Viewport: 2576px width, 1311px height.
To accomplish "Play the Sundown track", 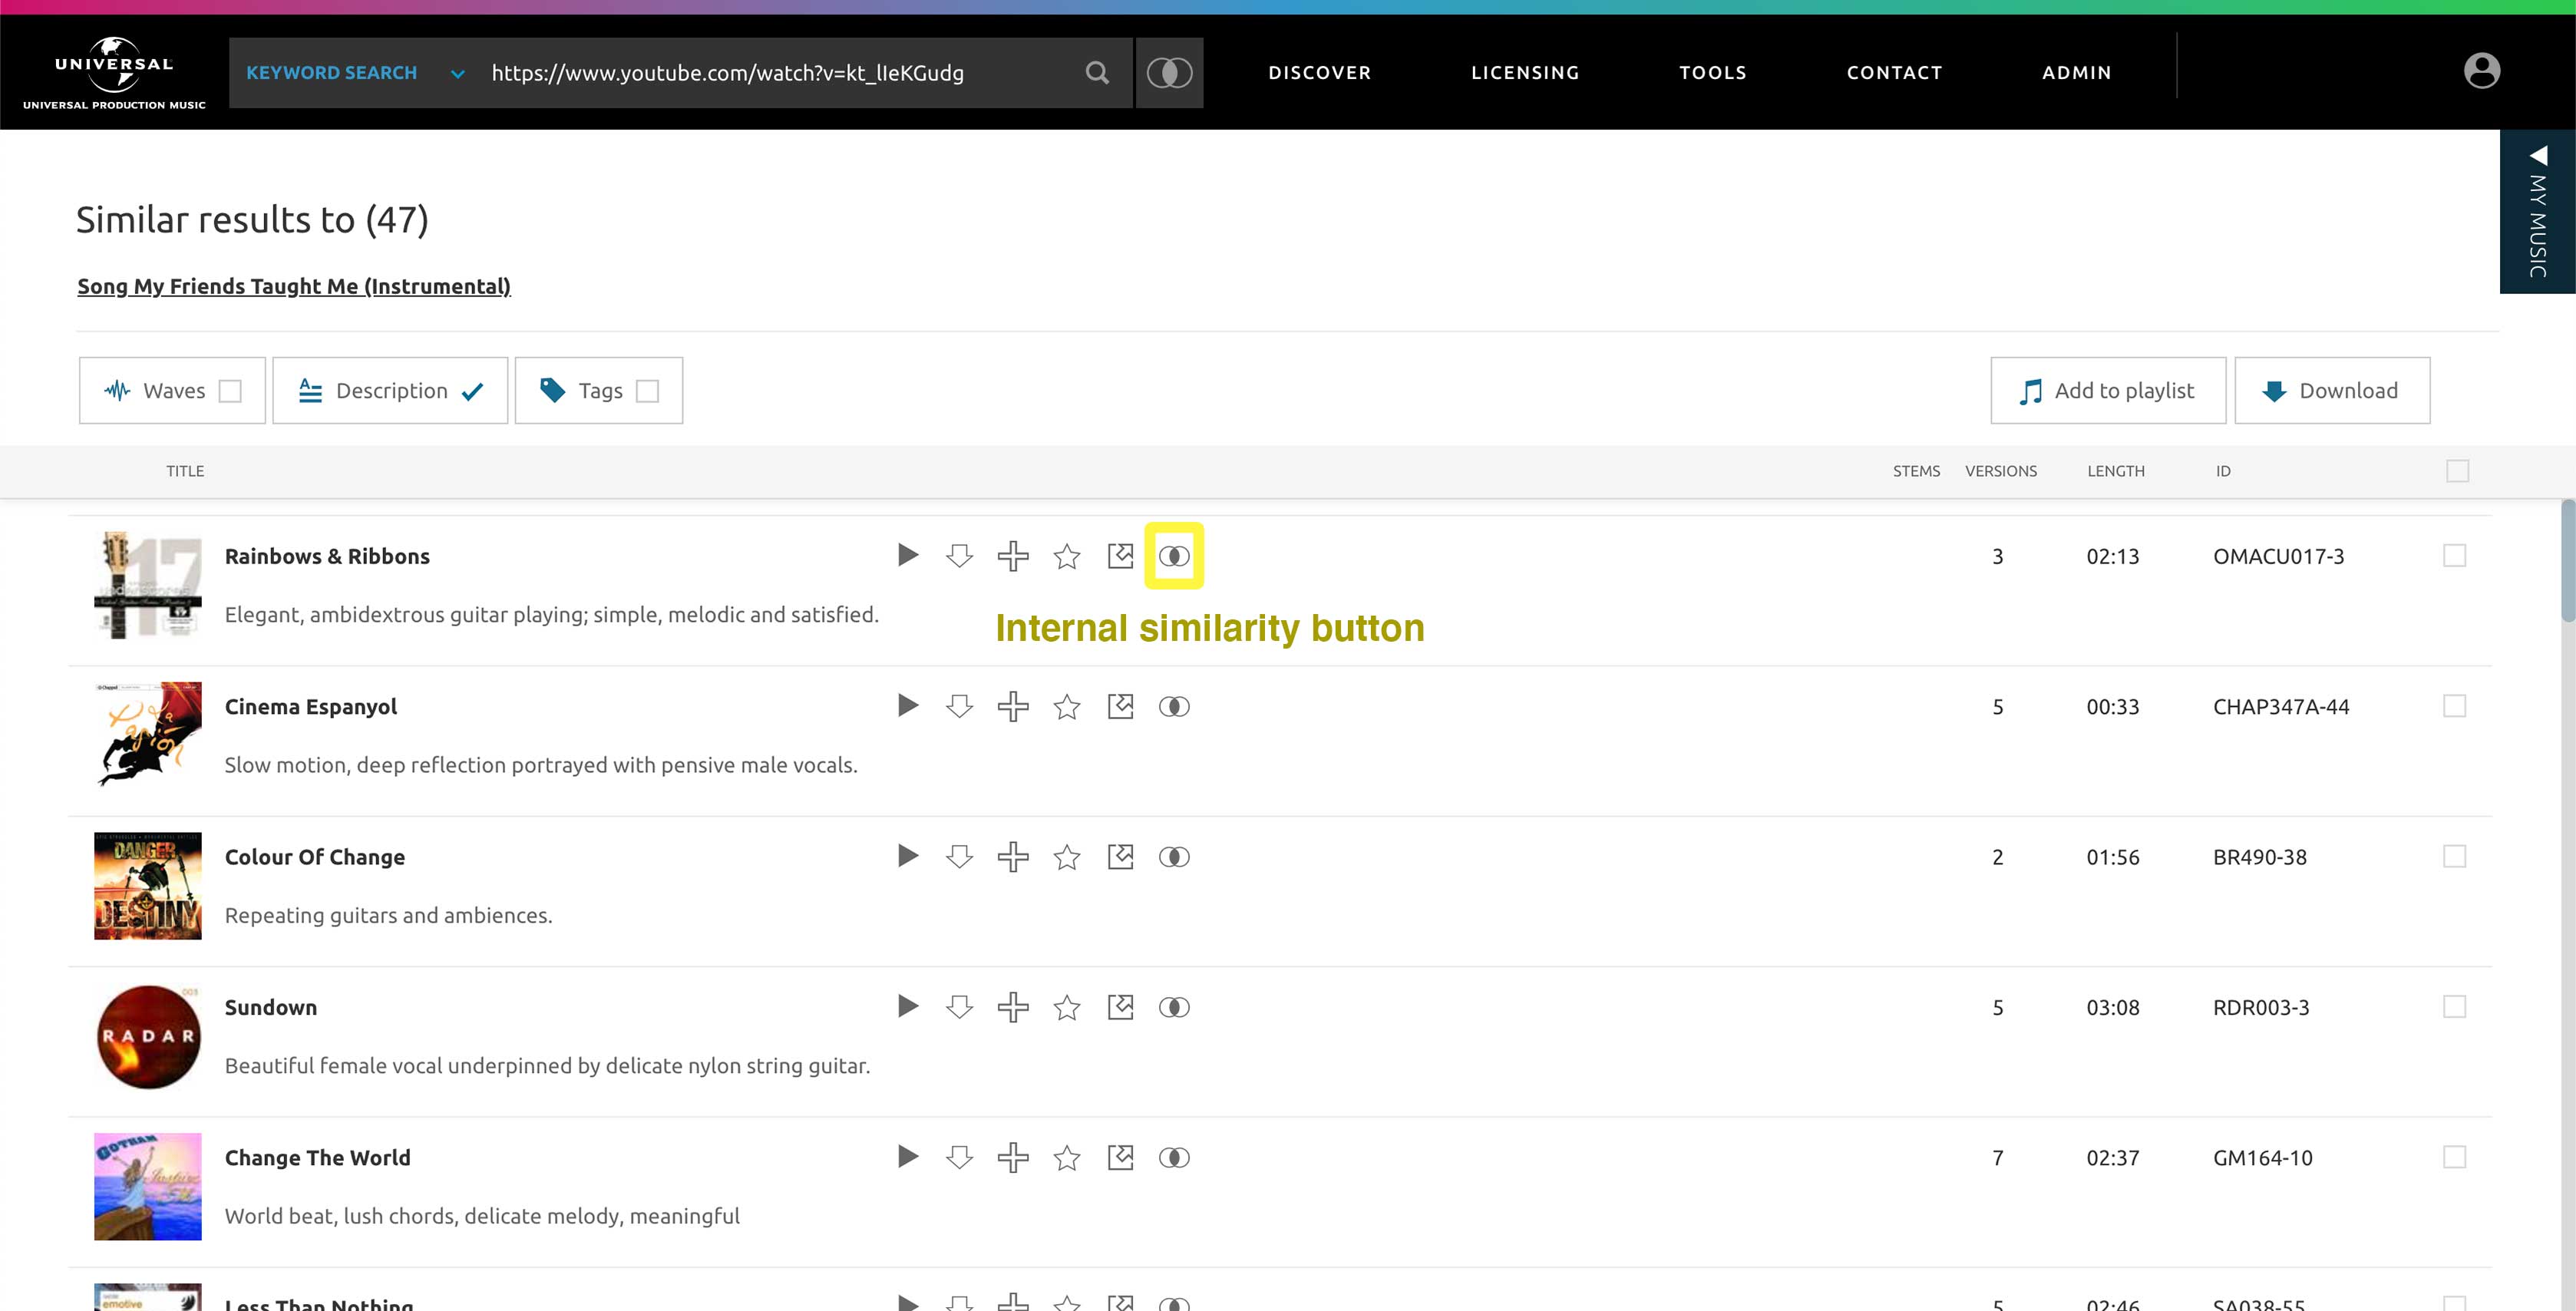I will coord(907,1005).
